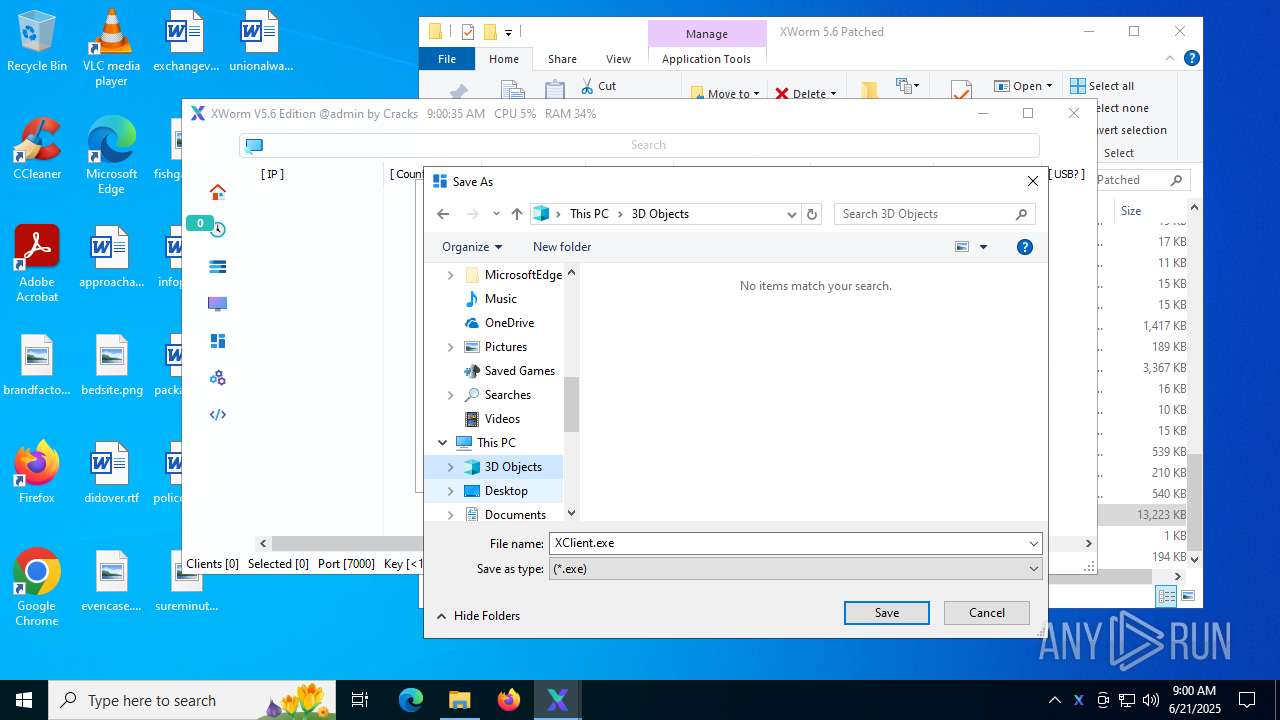Screen dimensions: 1280x720
Task: Open the monitor icon in XWorm sidebar
Action: 217,304
